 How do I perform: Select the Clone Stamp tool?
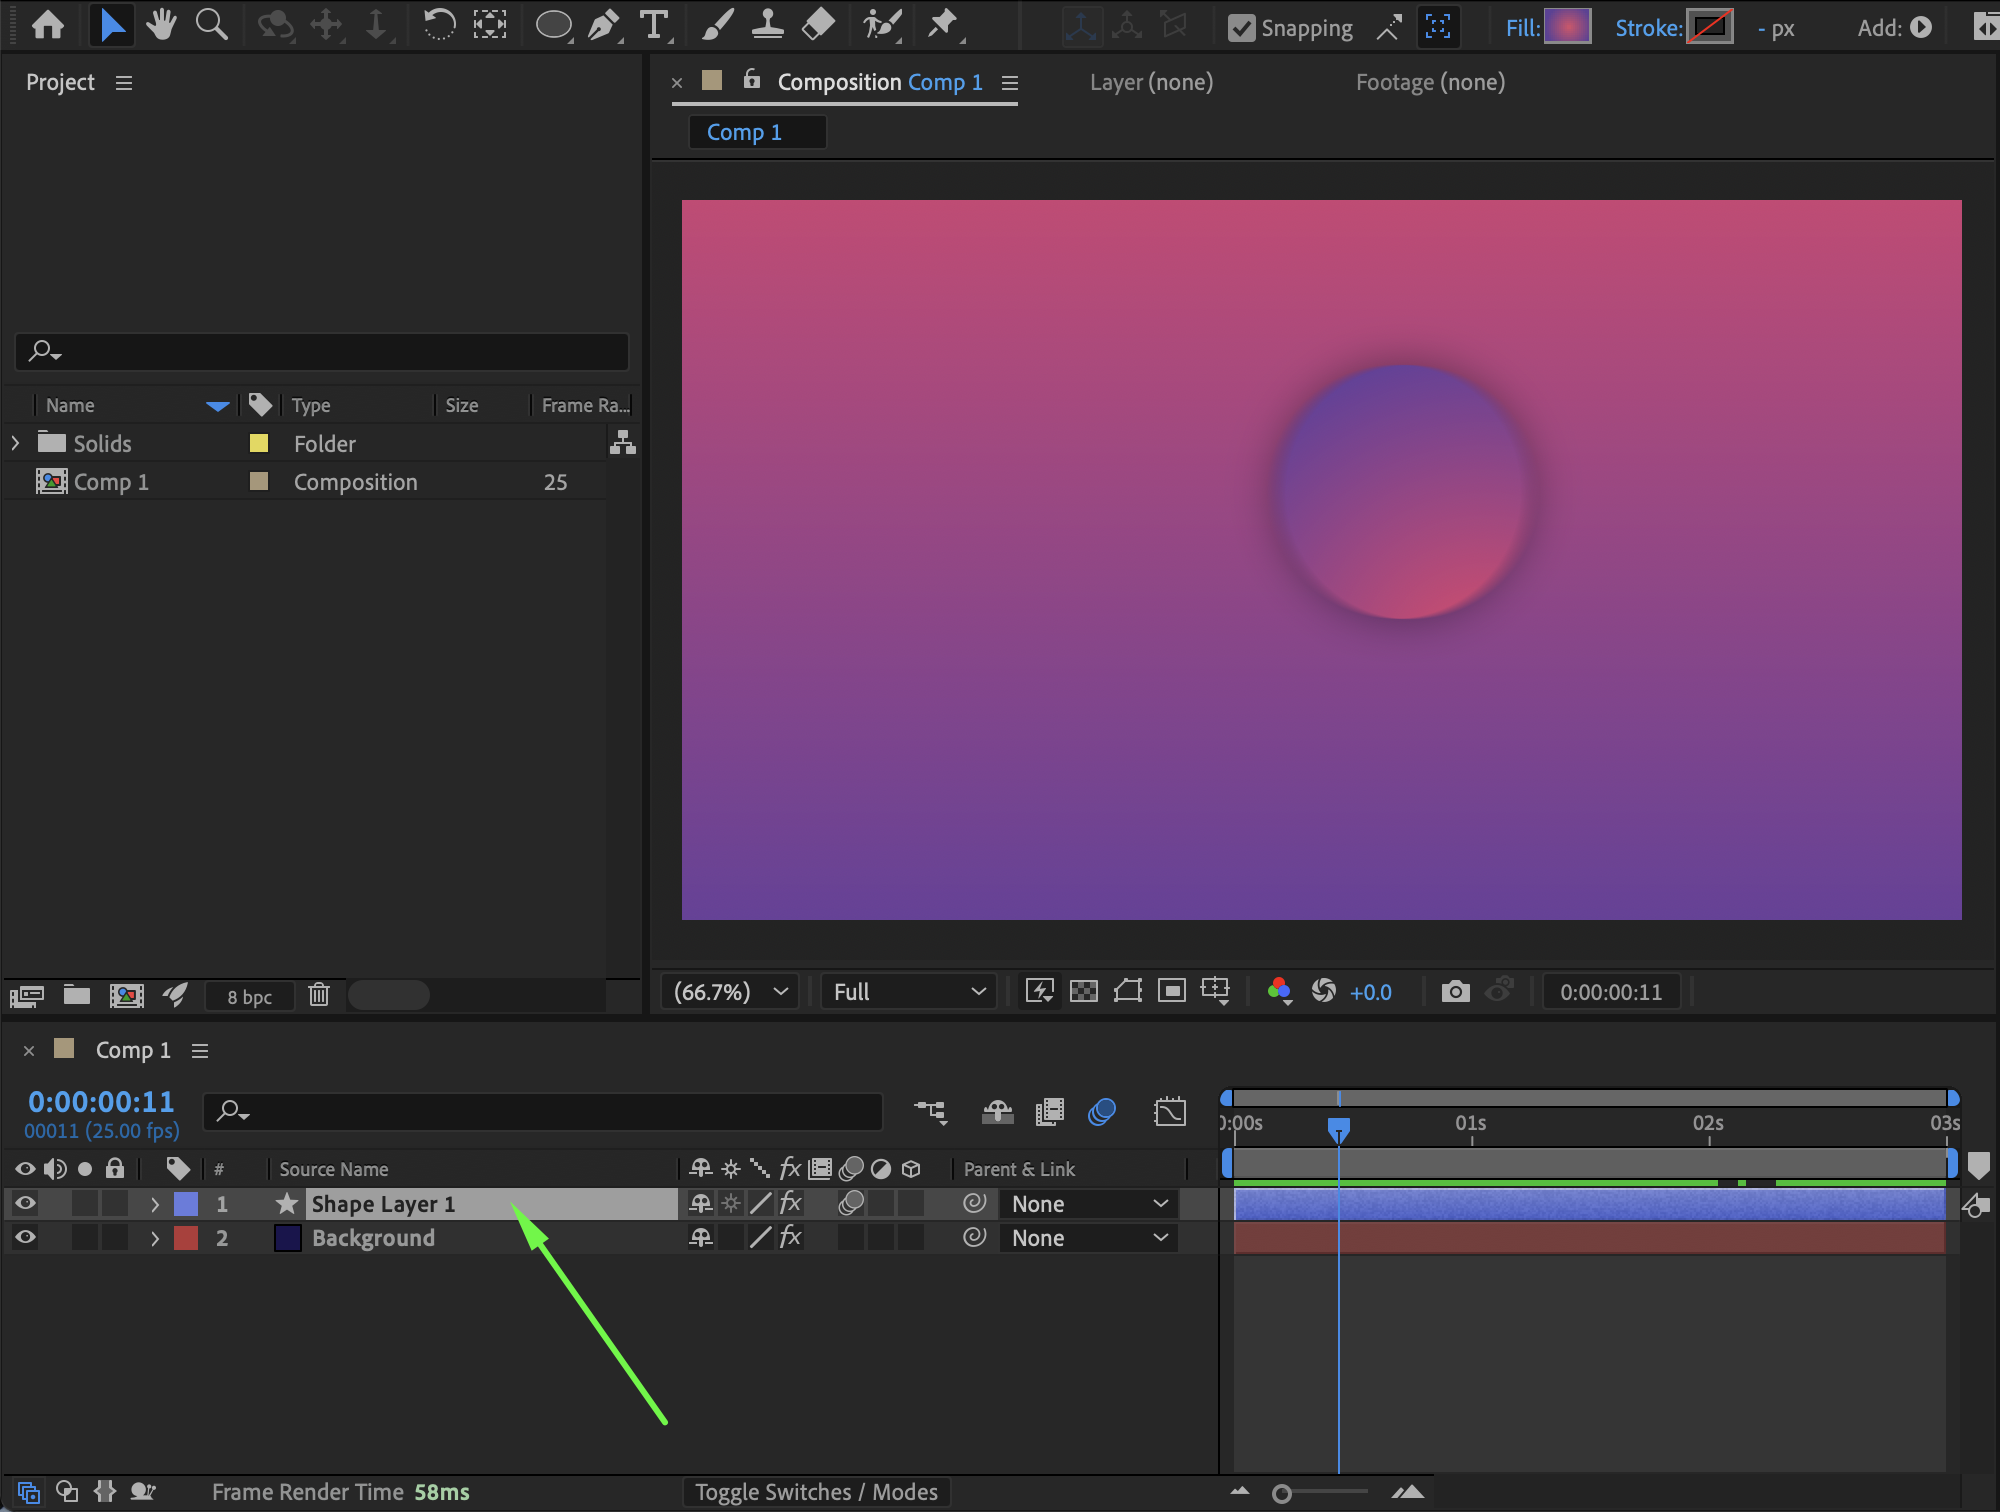[767, 25]
